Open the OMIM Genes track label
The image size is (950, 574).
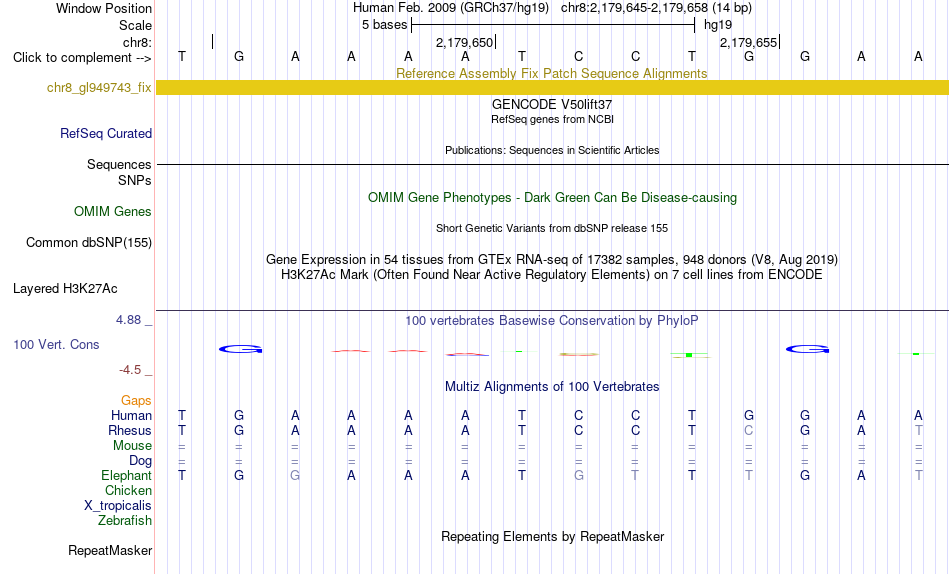point(112,212)
